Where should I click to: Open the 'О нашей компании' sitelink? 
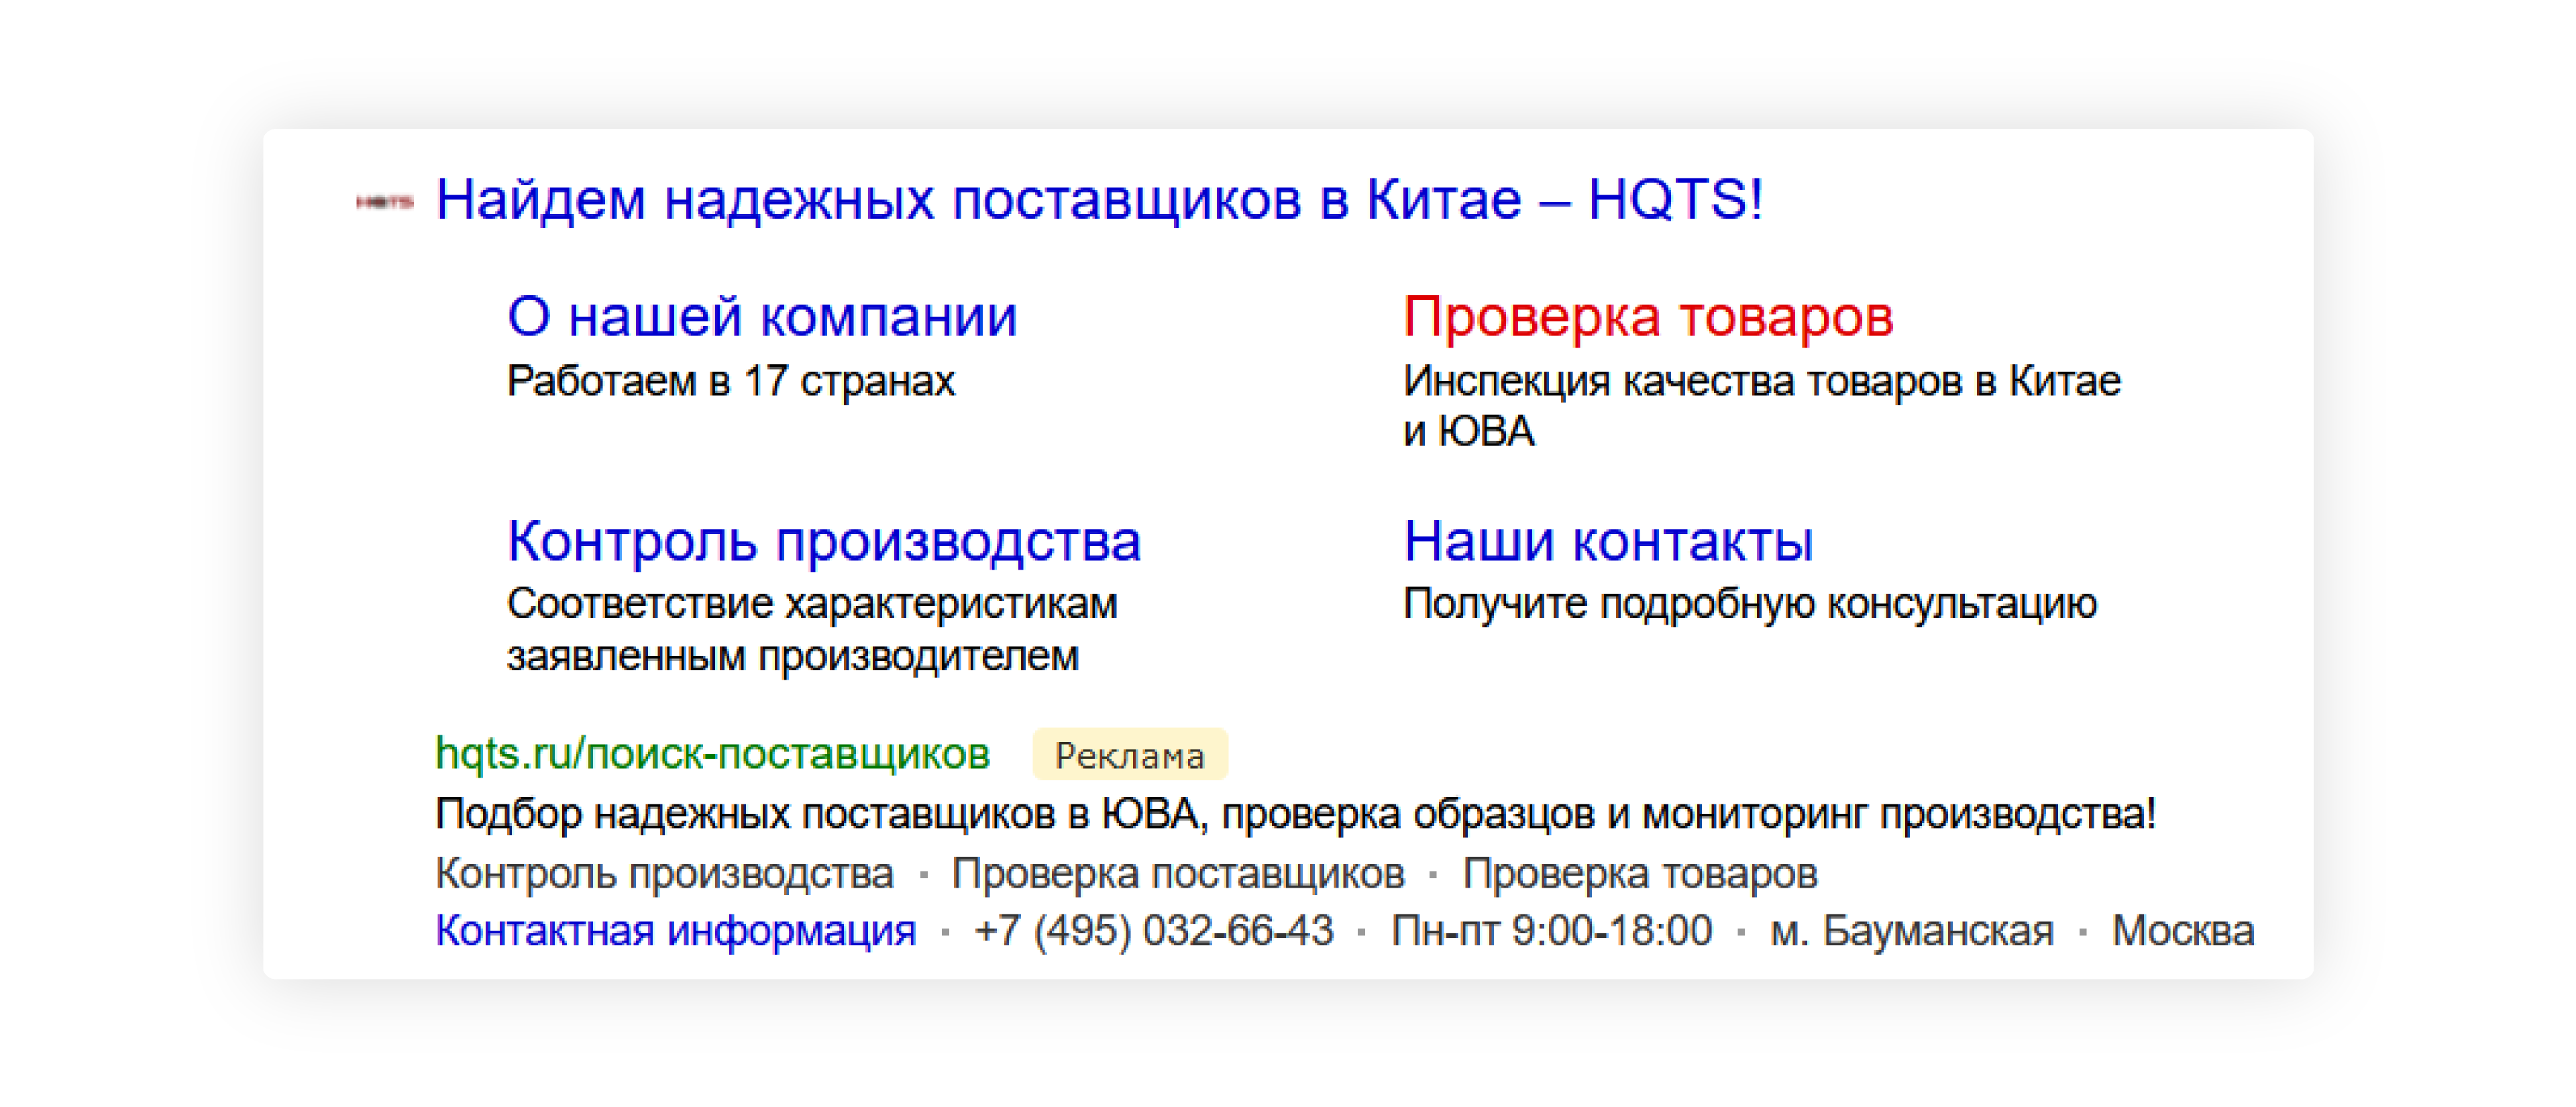pyautogui.click(x=761, y=317)
